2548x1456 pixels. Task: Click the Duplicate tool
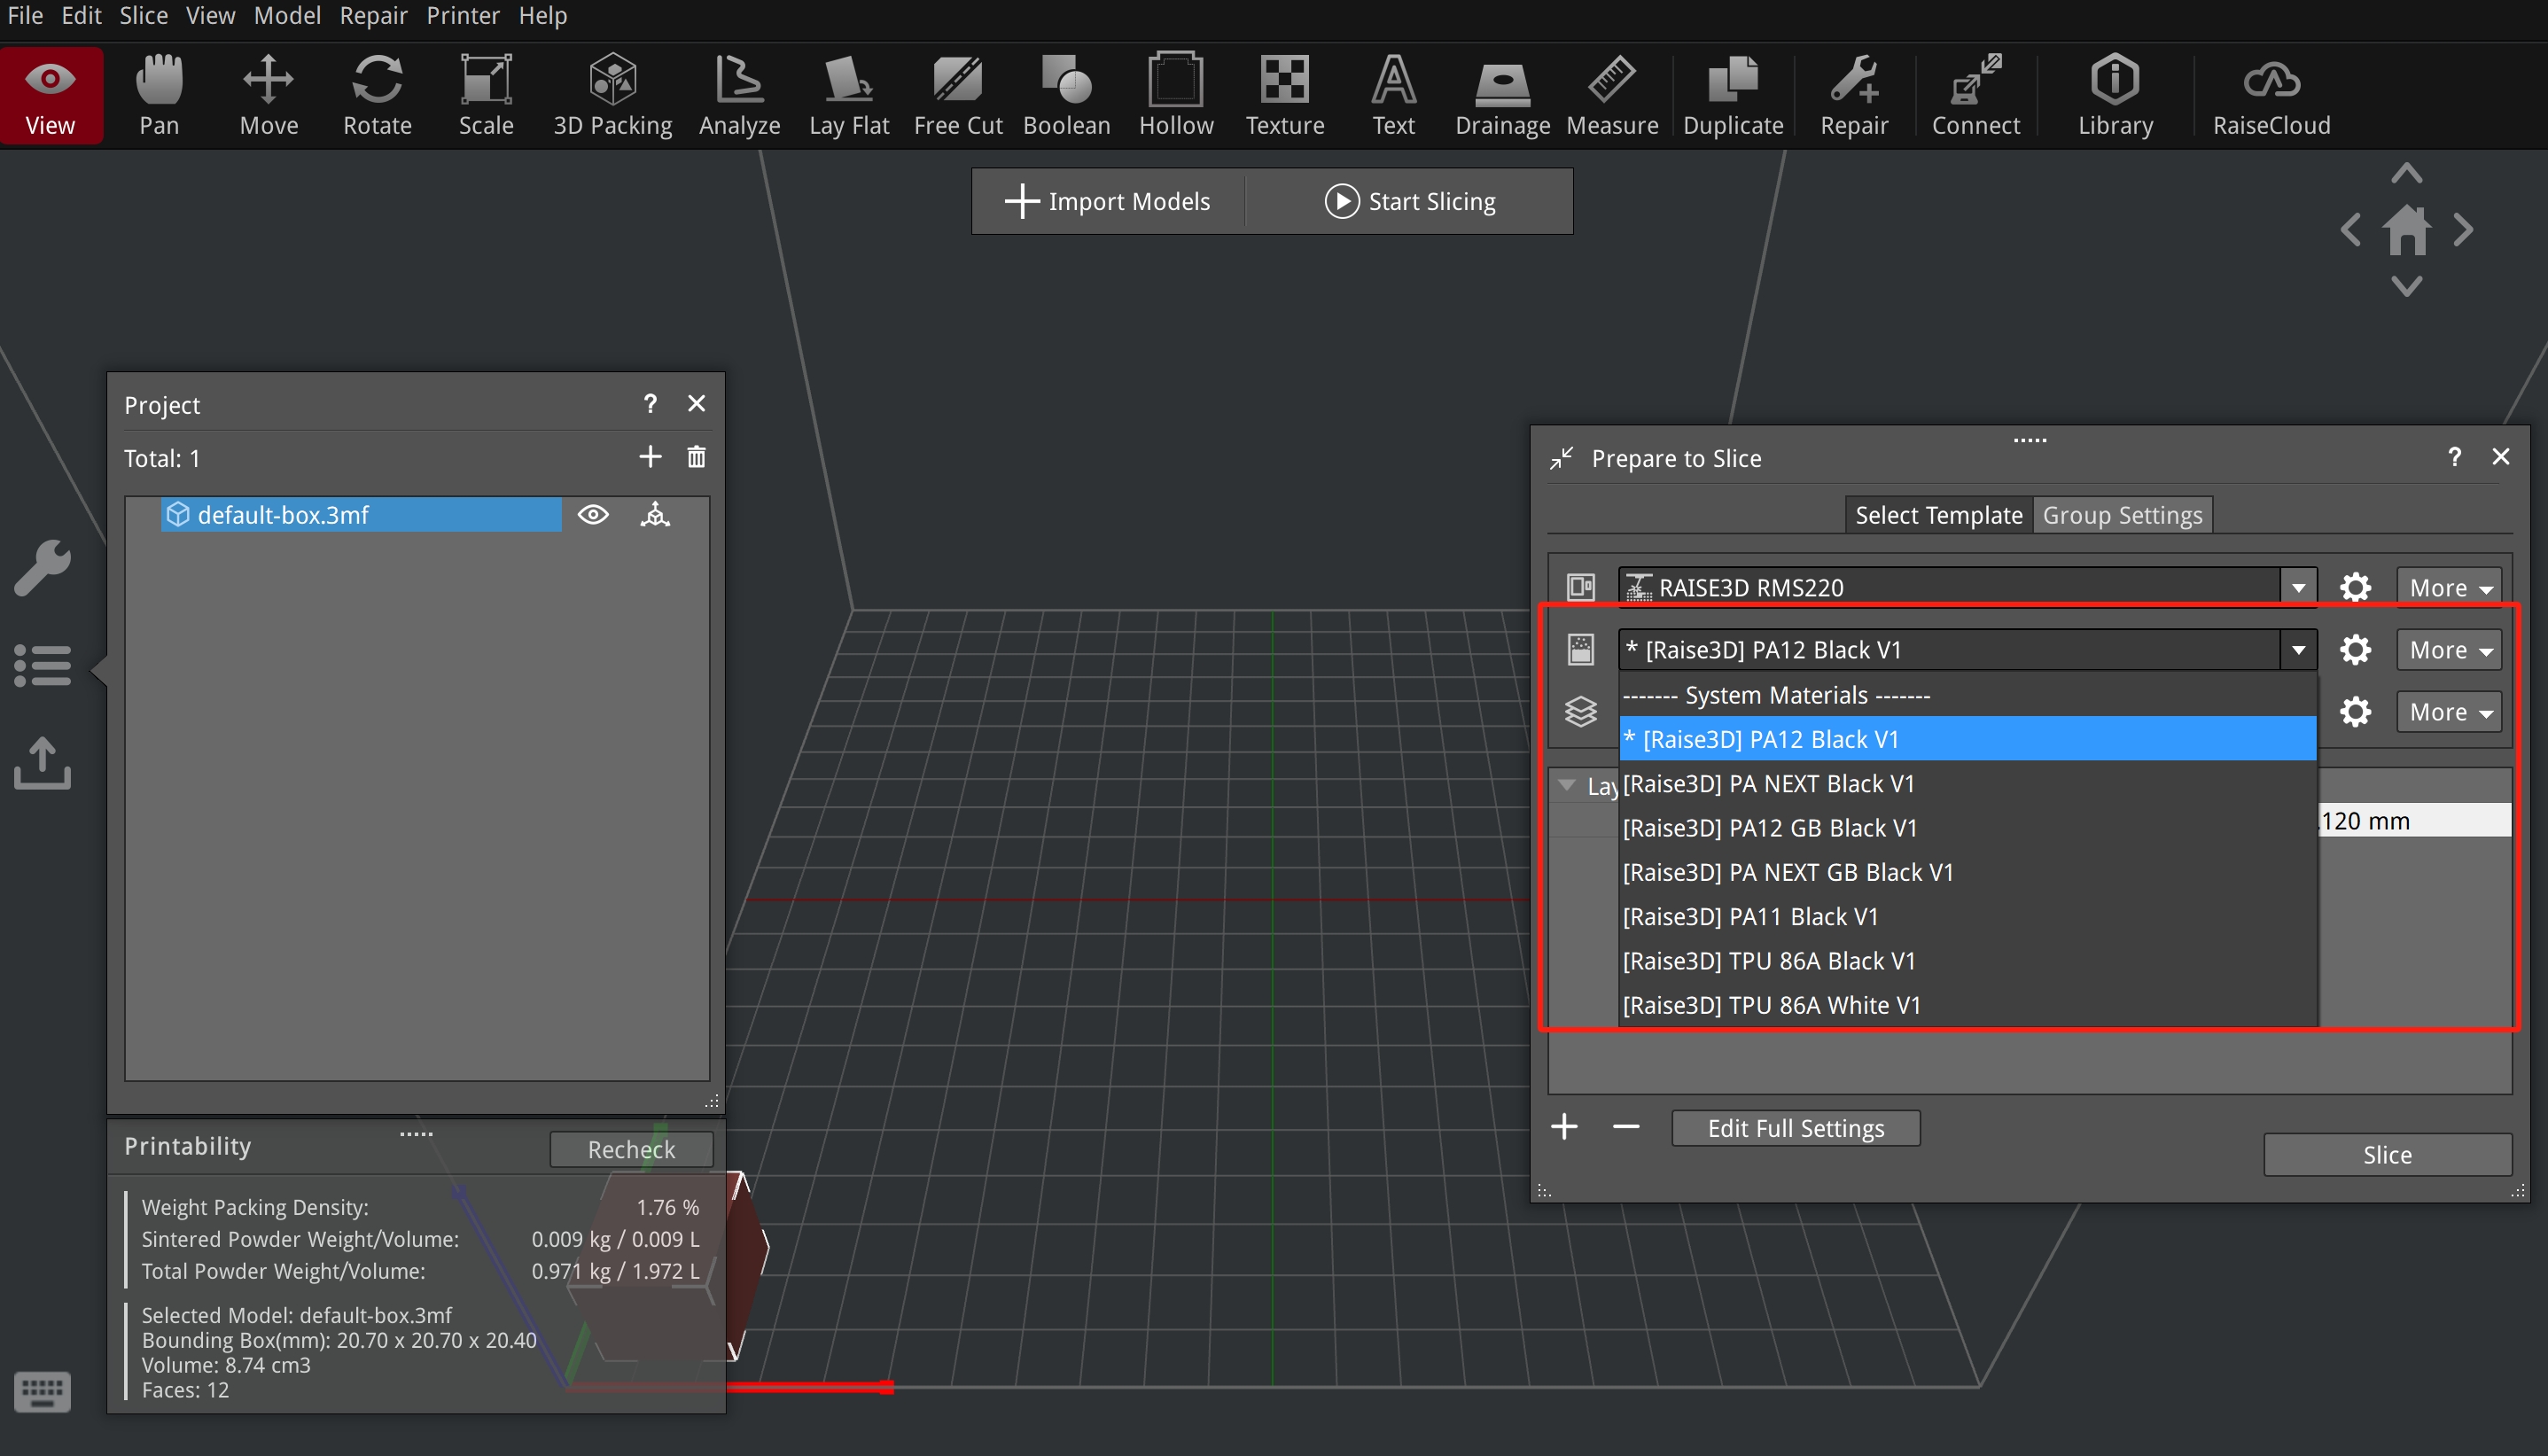point(1733,96)
